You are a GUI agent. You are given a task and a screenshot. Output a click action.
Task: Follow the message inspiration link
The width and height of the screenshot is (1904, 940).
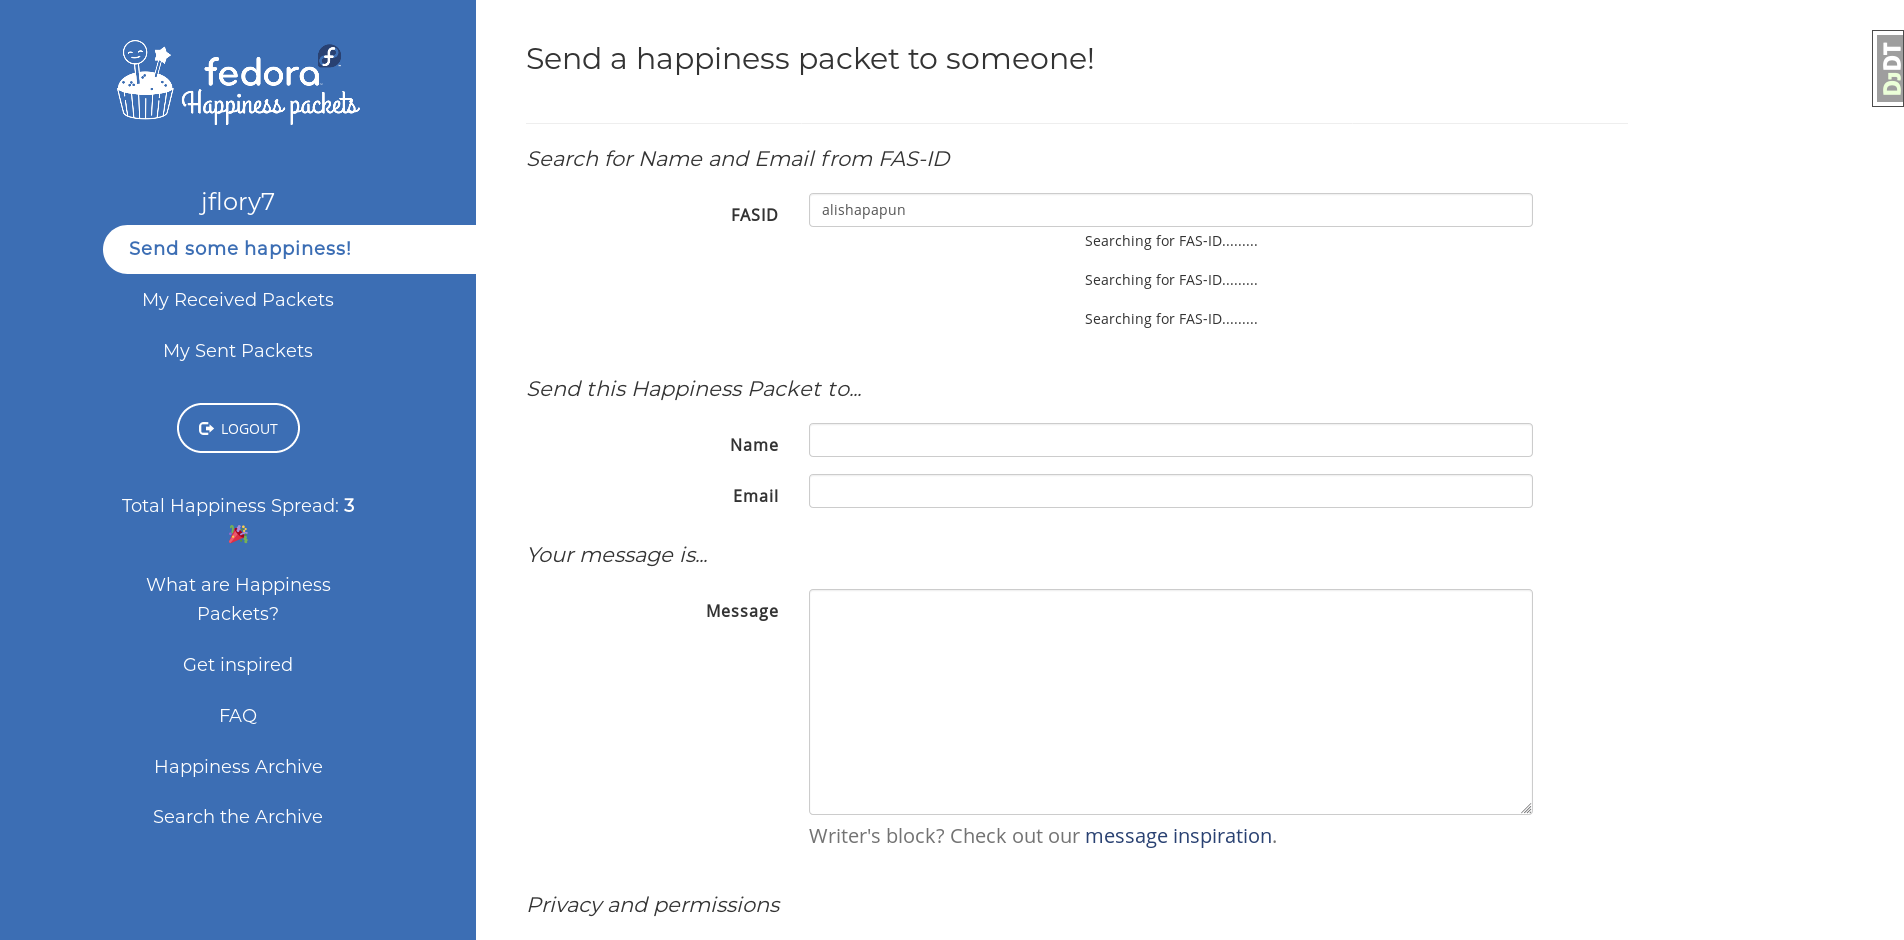coord(1178,836)
